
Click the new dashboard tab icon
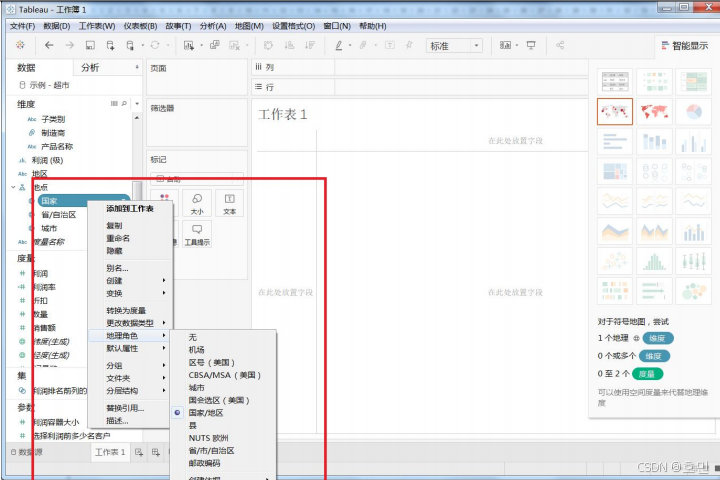(156, 452)
